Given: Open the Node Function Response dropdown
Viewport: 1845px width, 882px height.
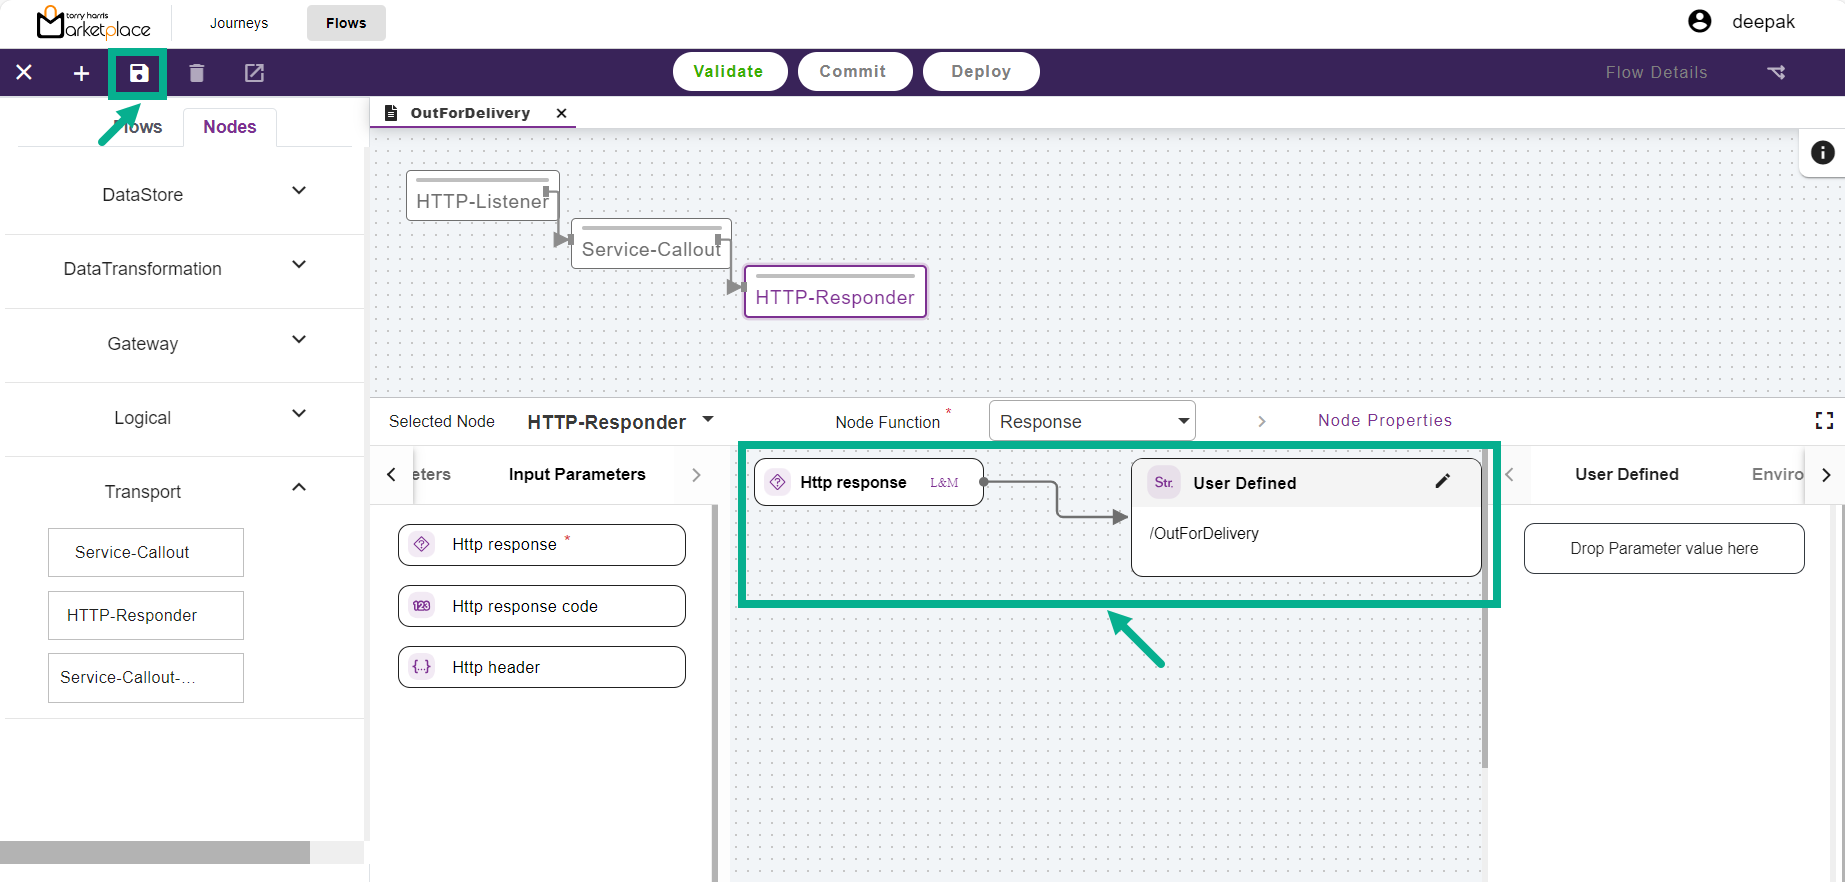Looking at the screenshot, I should 1183,421.
